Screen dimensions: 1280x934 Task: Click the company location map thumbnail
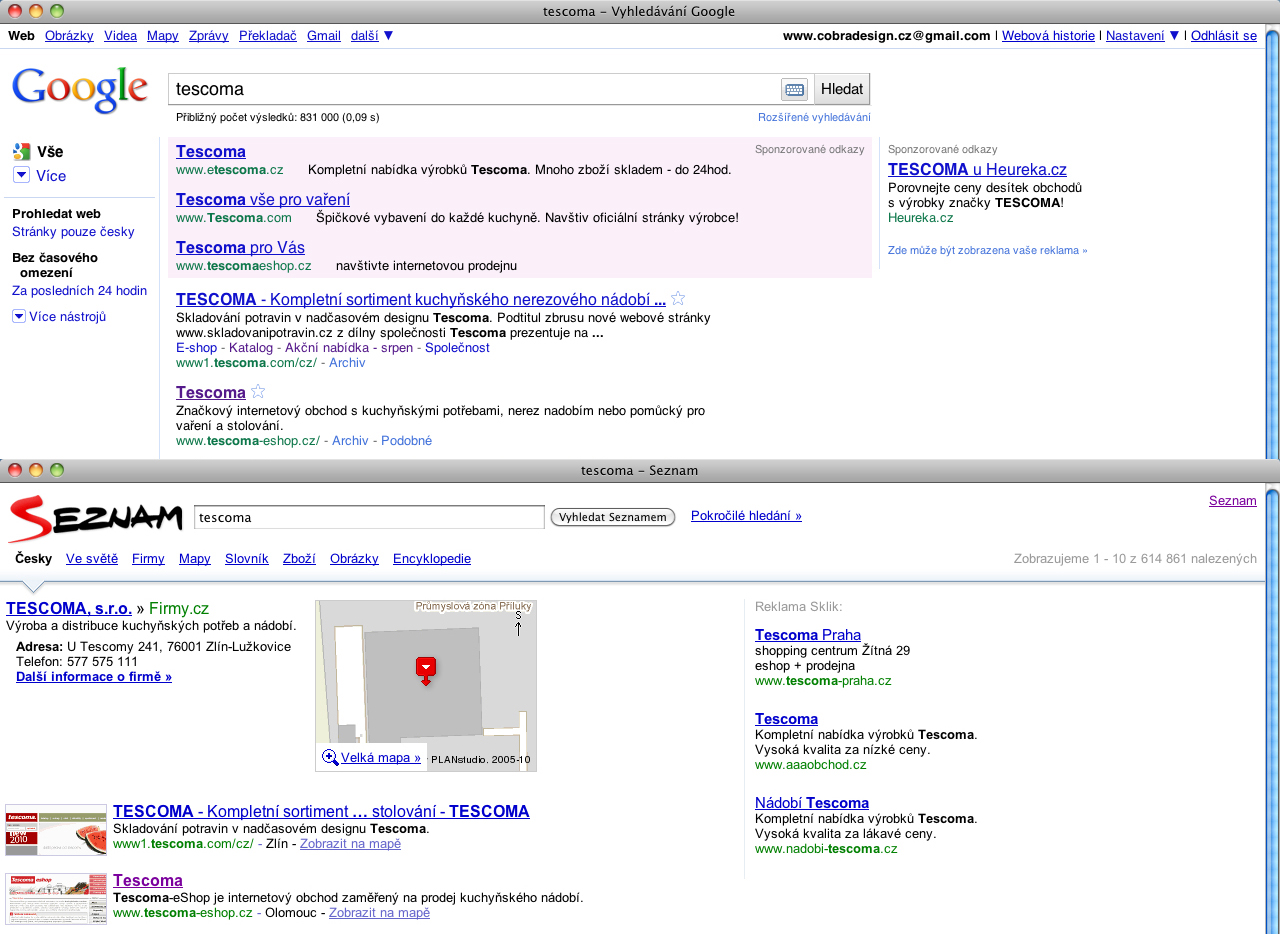click(426, 686)
